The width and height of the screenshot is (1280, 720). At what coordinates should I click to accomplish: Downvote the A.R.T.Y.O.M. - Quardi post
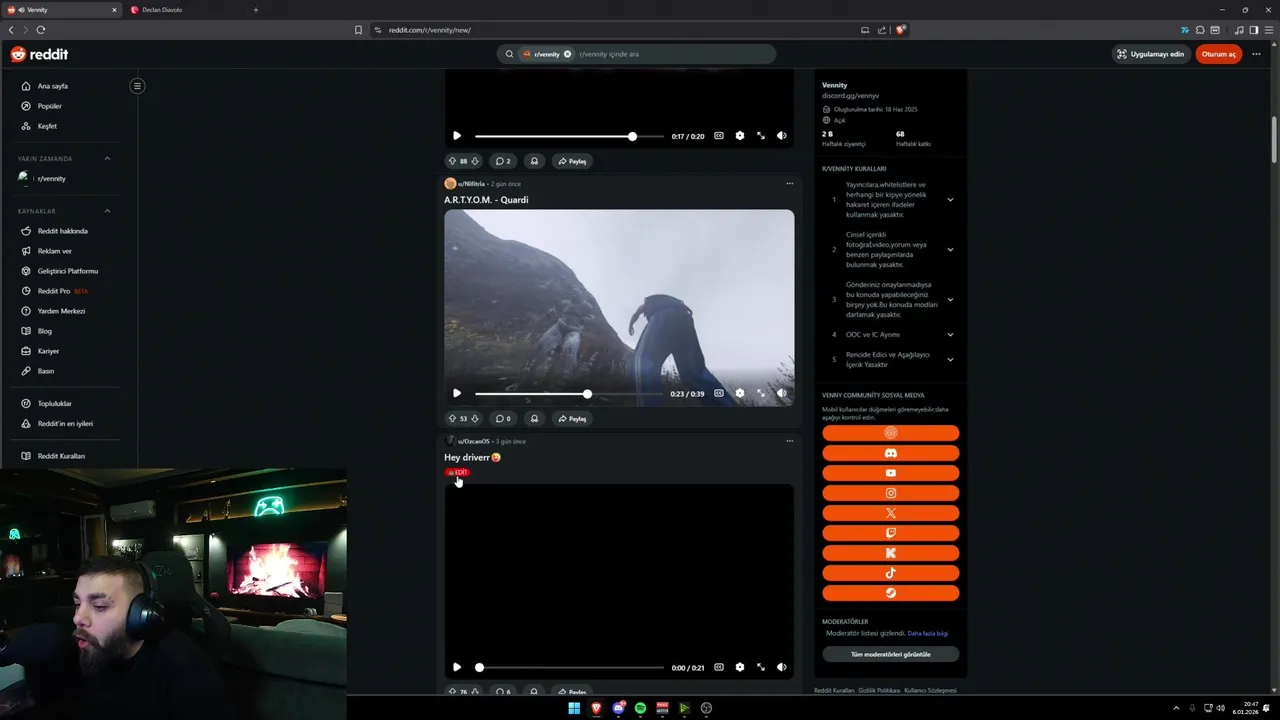pyautogui.click(x=475, y=419)
